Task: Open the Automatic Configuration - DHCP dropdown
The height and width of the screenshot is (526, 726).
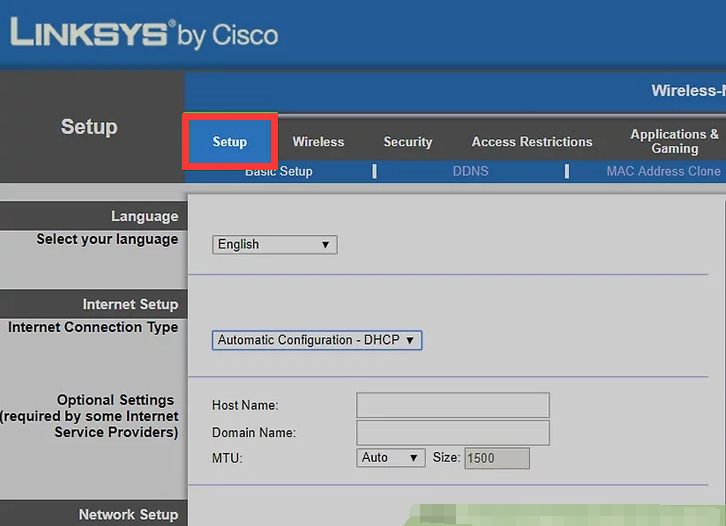Action: 317,340
